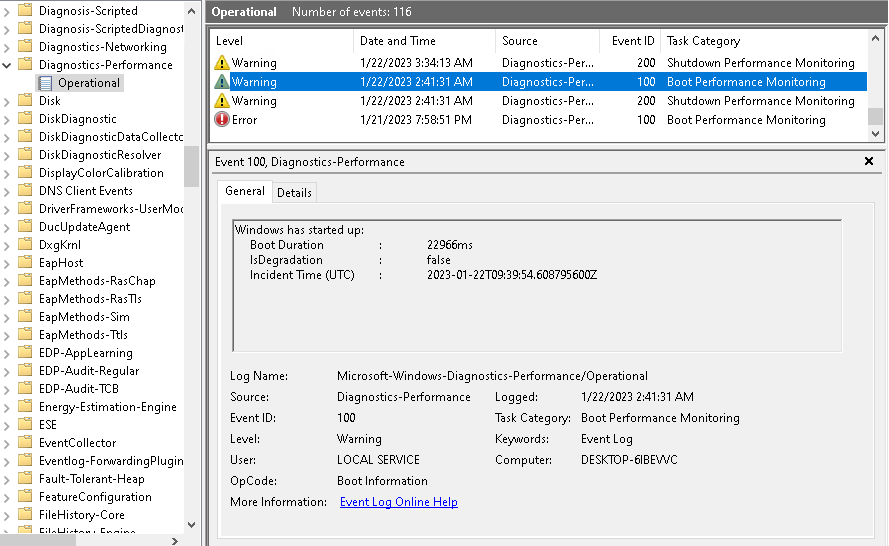The image size is (889, 546).
Task: Click the red error icon on the 7:58:51 PM event
Action: 222,120
